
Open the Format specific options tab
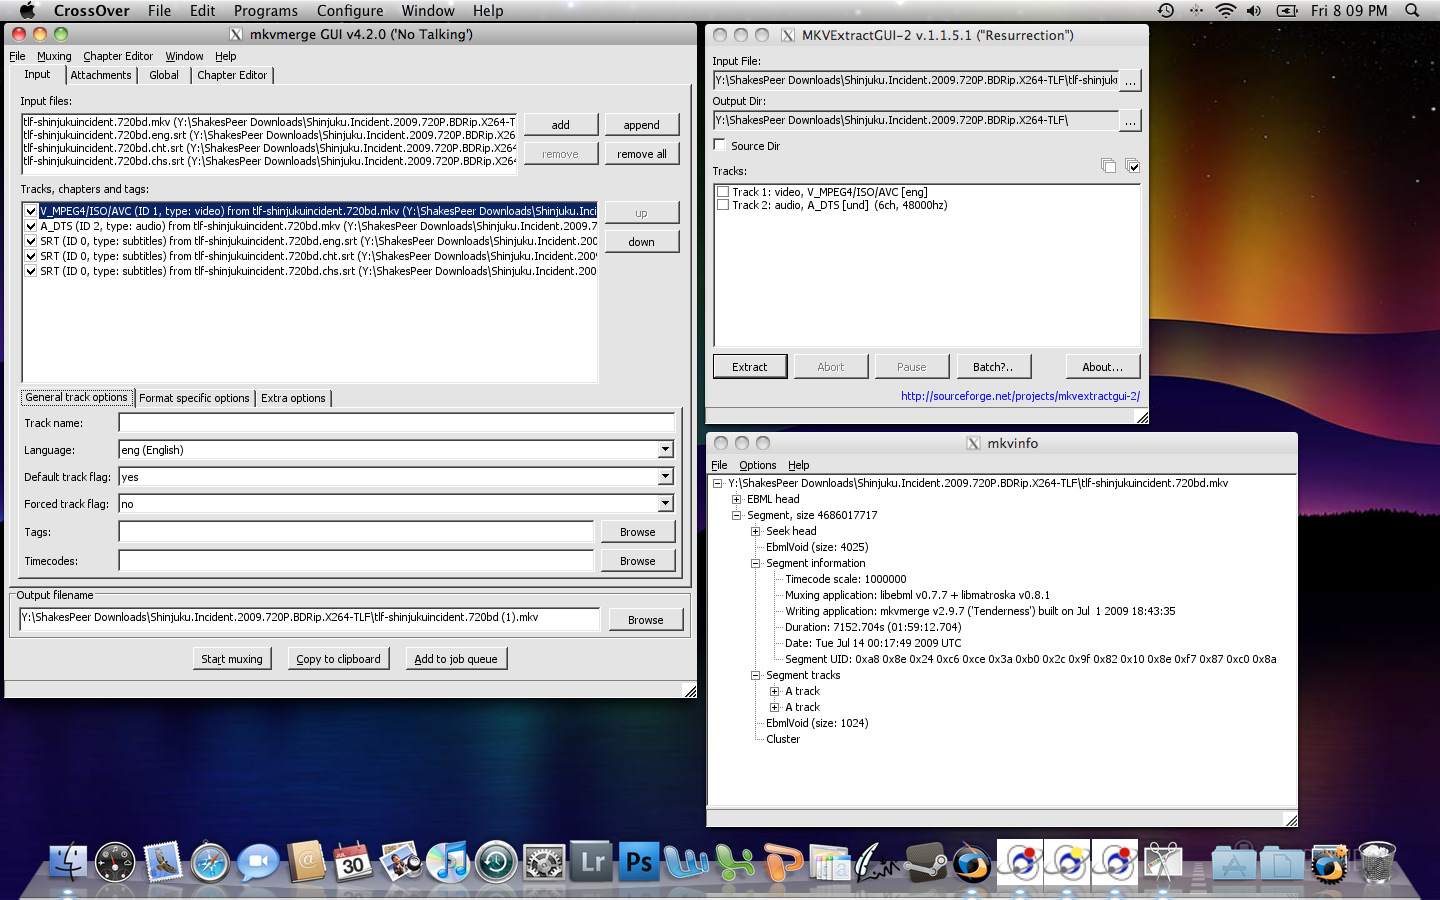pyautogui.click(x=194, y=398)
